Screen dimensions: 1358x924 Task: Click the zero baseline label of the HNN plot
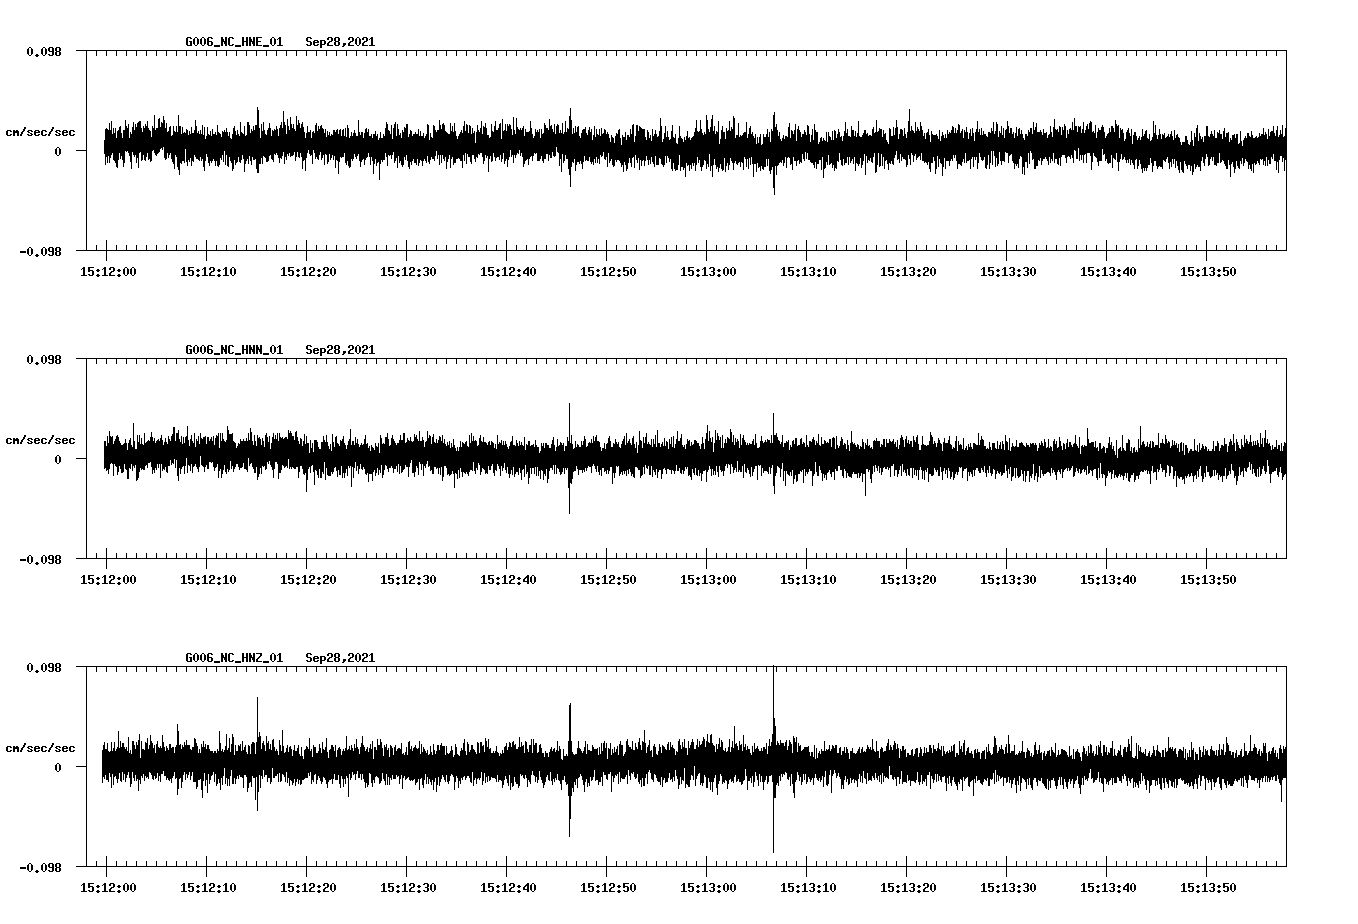pyautogui.click(x=58, y=459)
